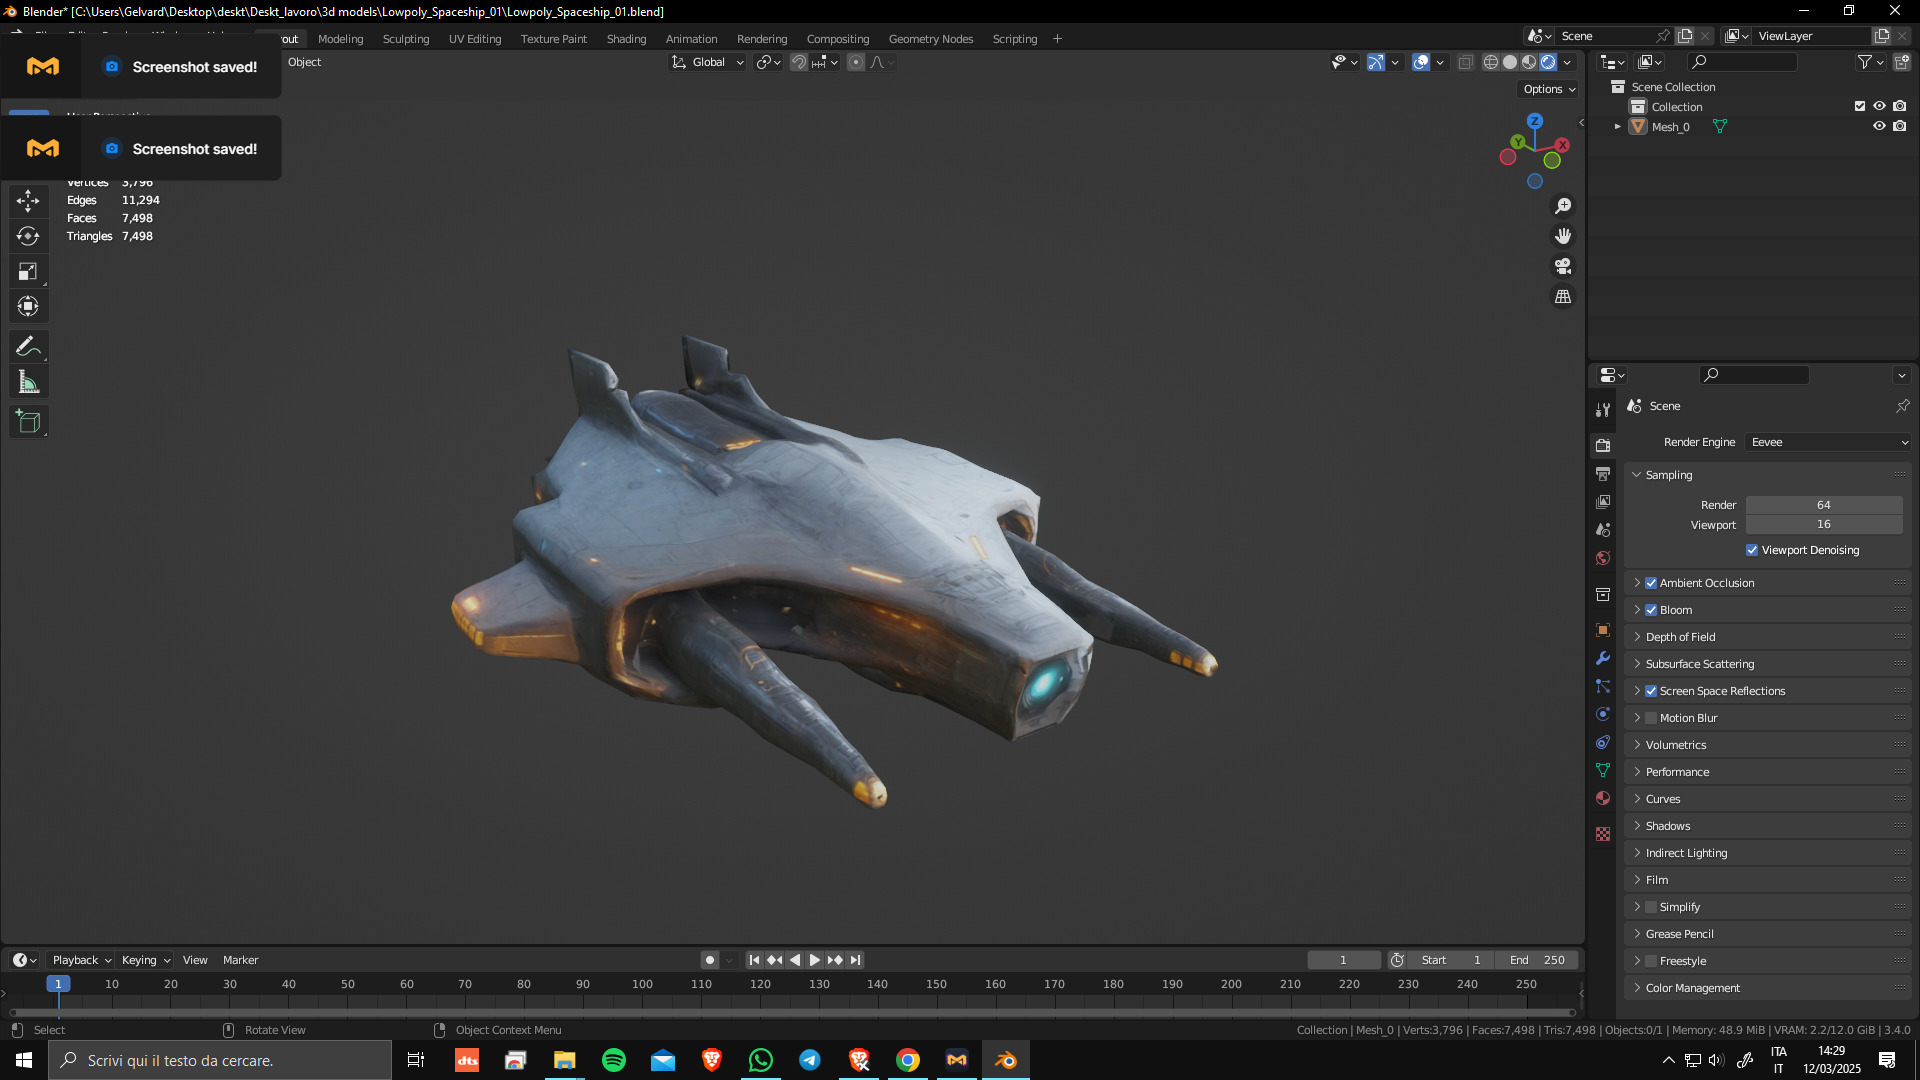
Task: Select the Move tool in the viewport toolbar
Action: (x=28, y=201)
